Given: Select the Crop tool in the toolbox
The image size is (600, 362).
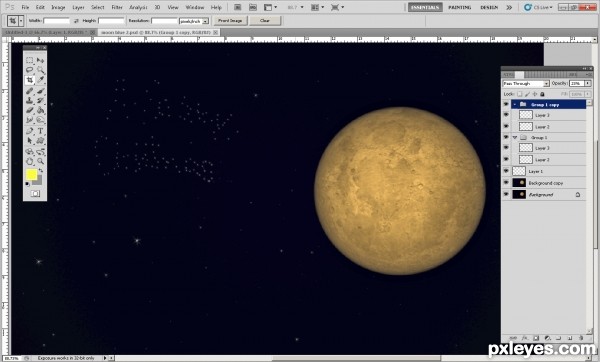Looking at the screenshot, I should point(29,80).
